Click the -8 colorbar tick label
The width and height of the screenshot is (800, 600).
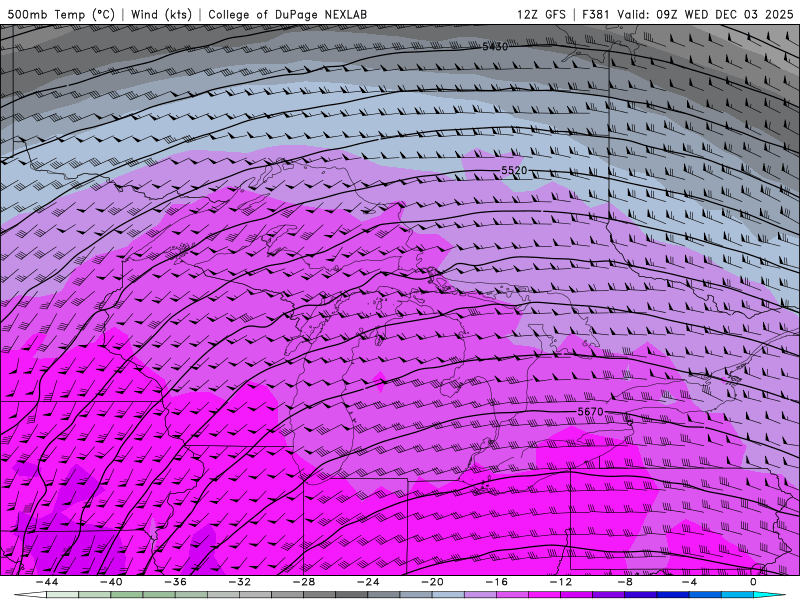626,582
